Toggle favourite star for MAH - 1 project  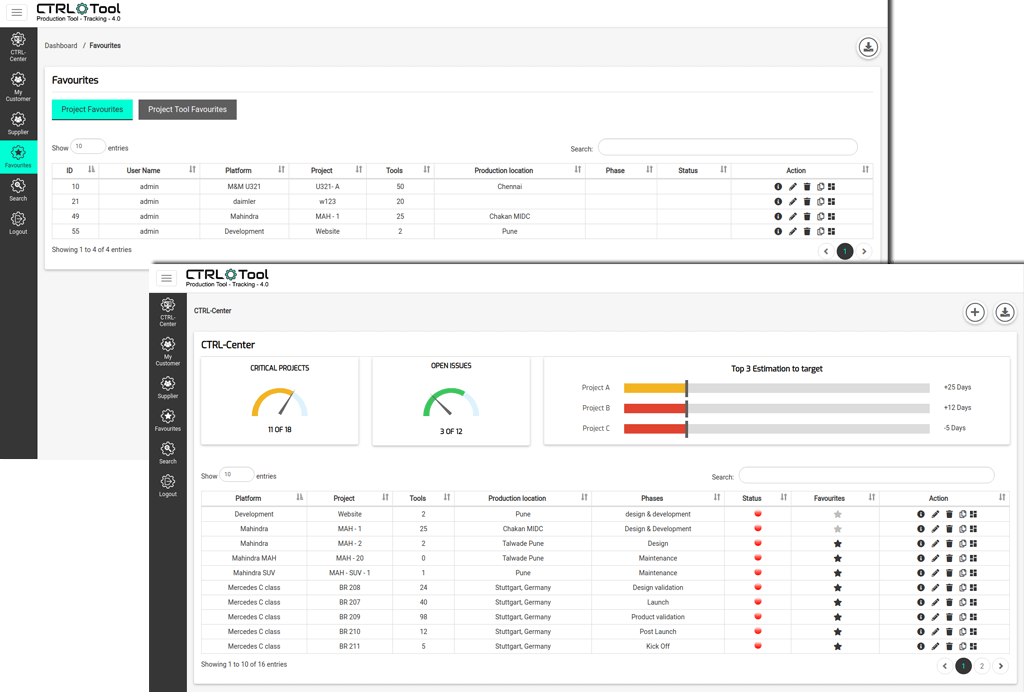point(837,529)
